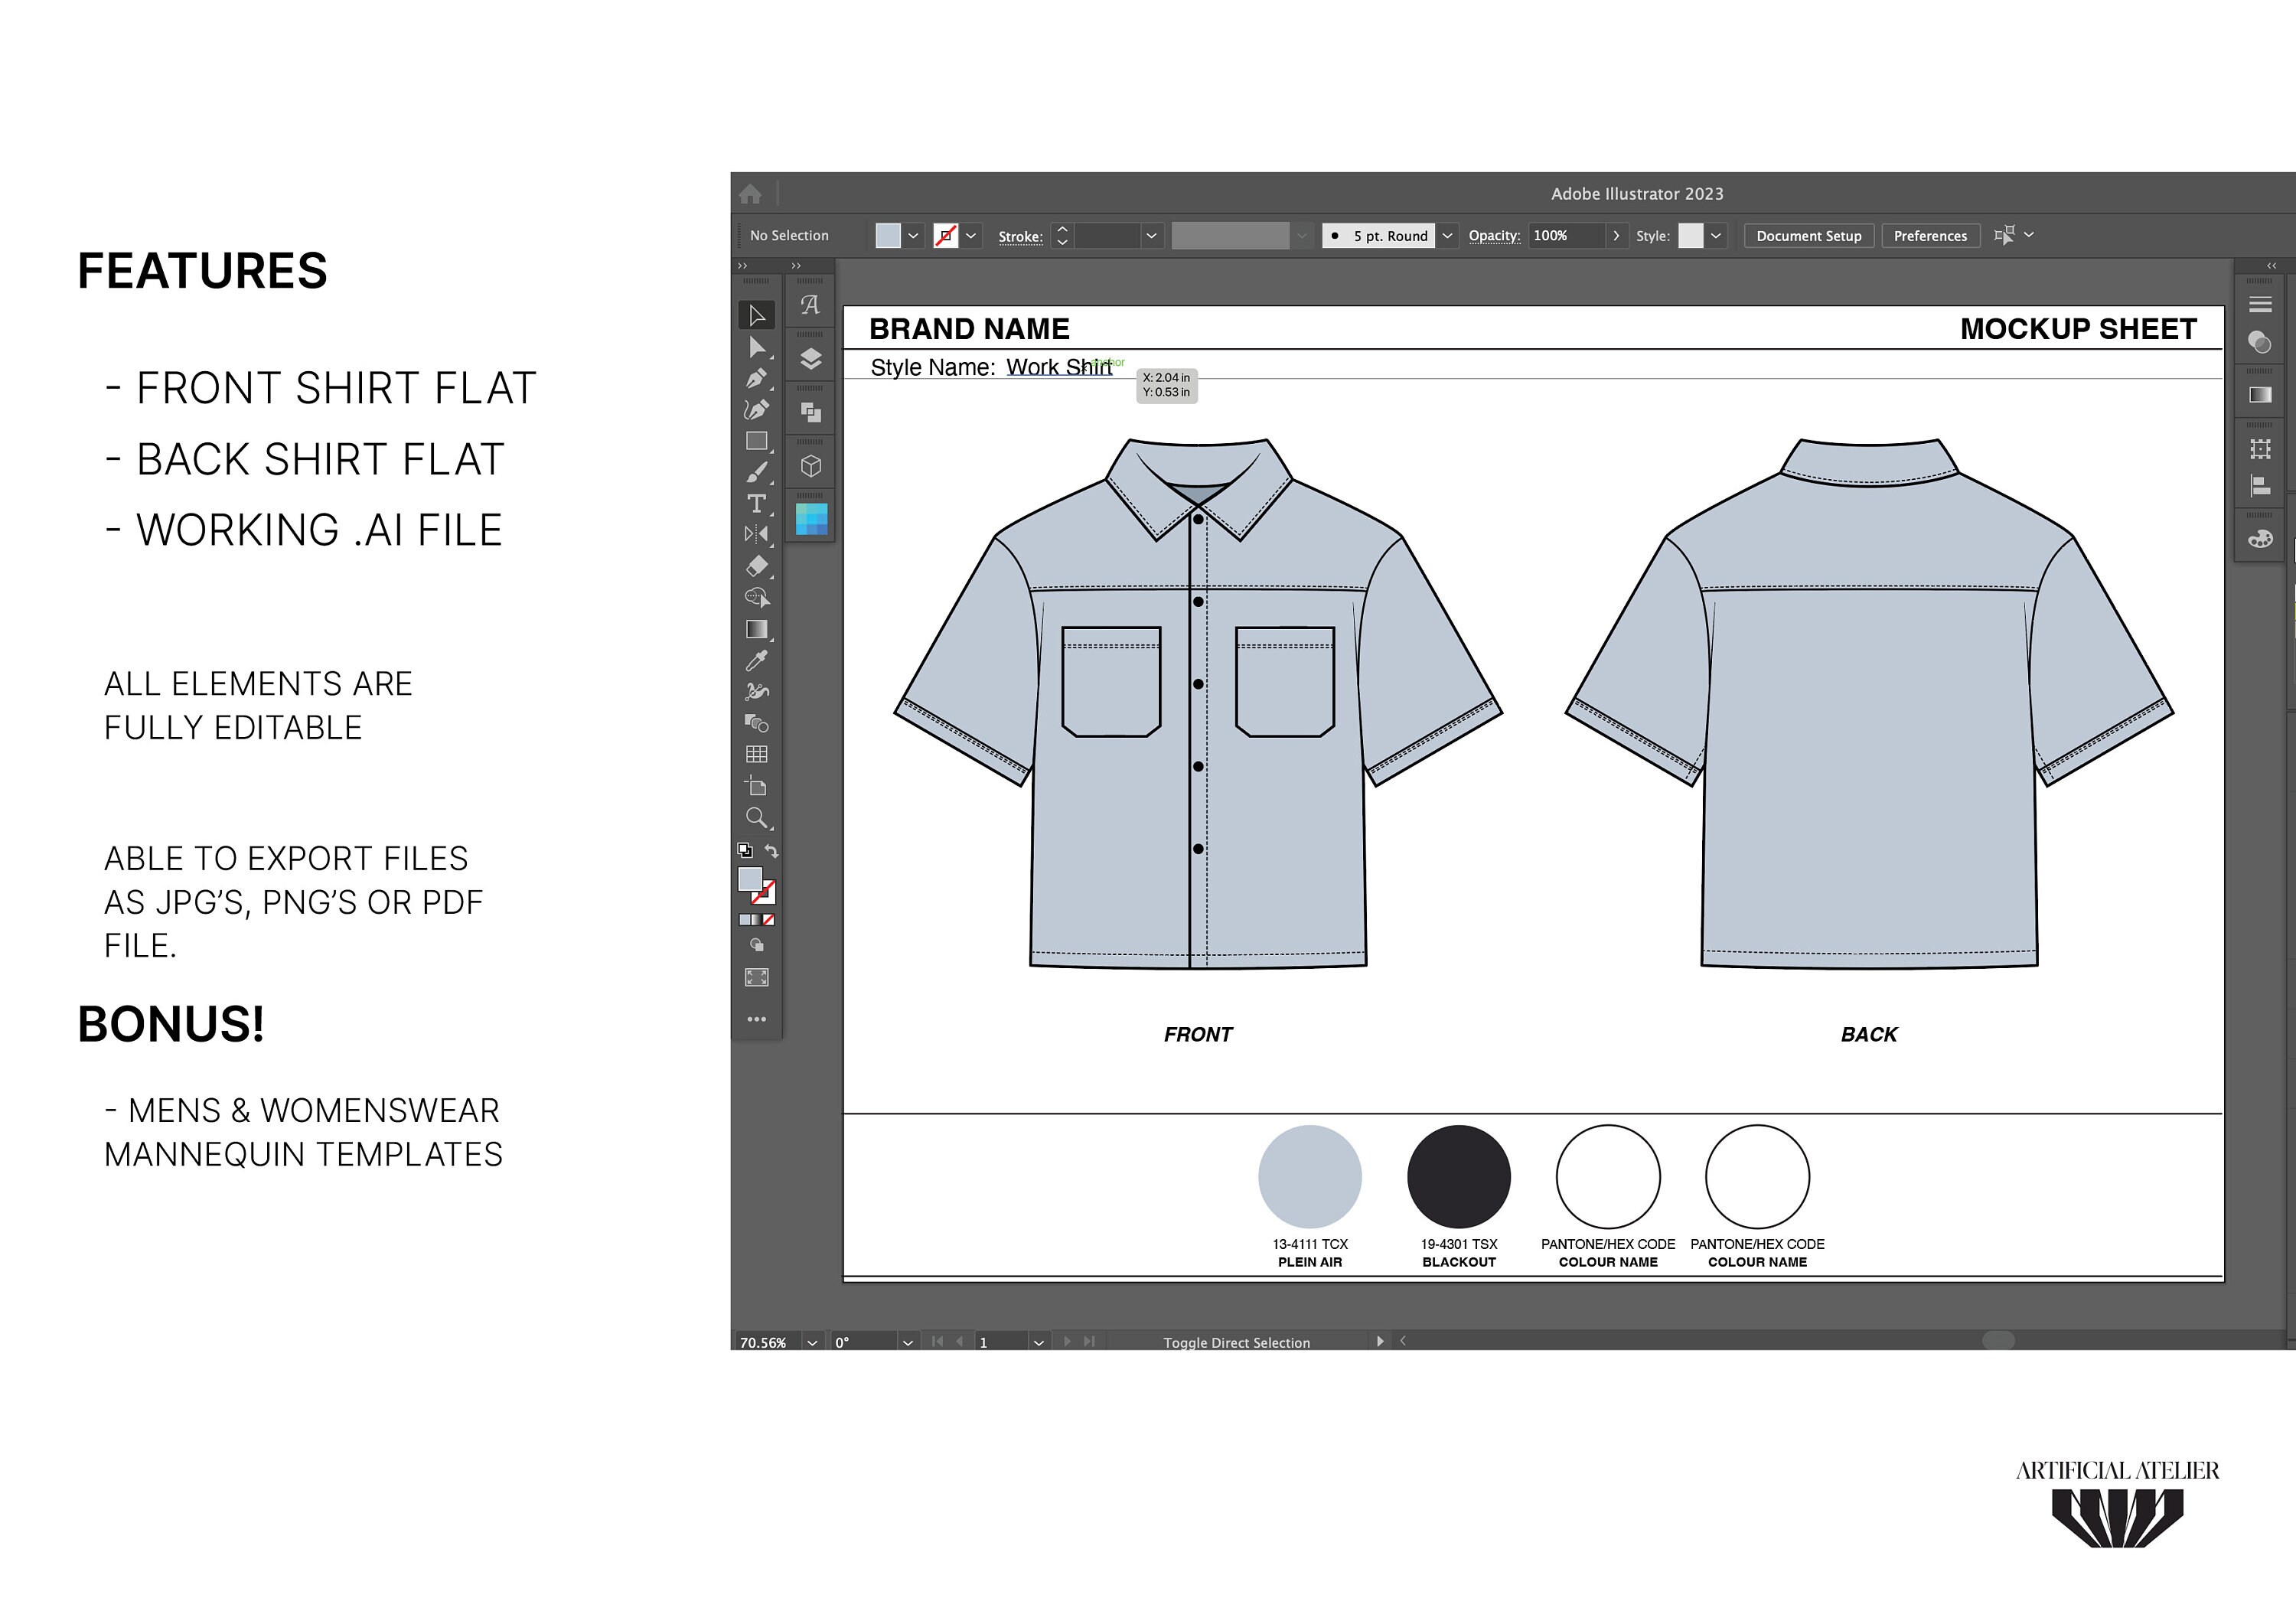2296x1624 pixels.
Task: Open the 5 pt. Round brush dropdown
Action: [1447, 236]
